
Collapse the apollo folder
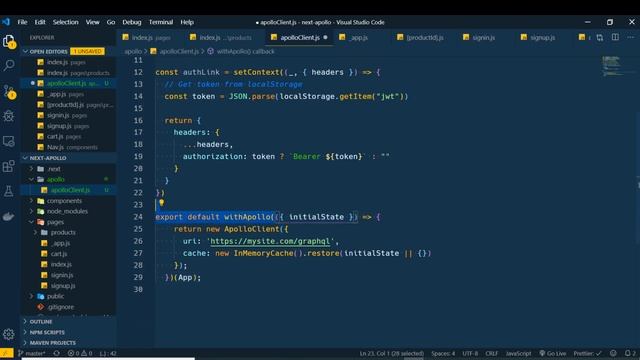31,179
